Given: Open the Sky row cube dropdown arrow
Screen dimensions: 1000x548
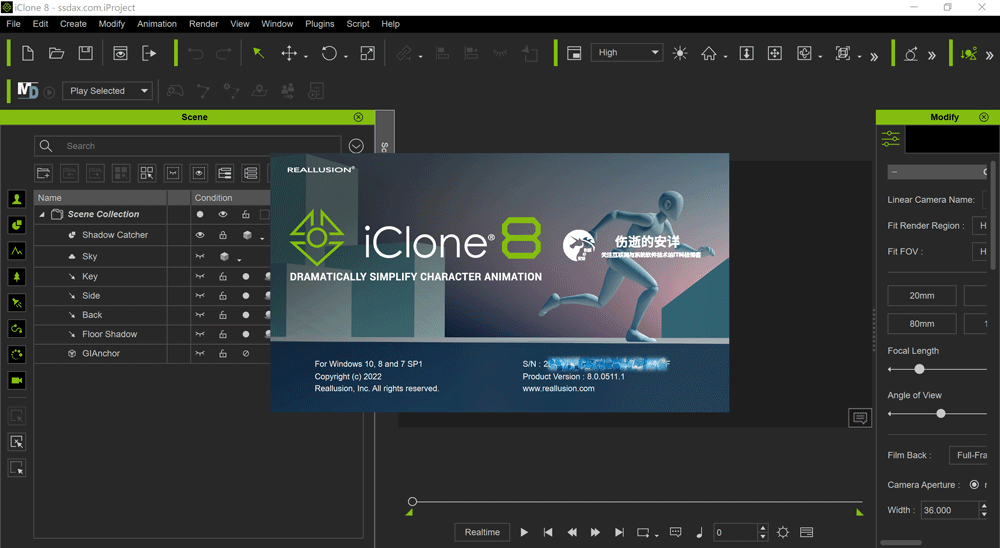Looking at the screenshot, I should pyautogui.click(x=239, y=260).
